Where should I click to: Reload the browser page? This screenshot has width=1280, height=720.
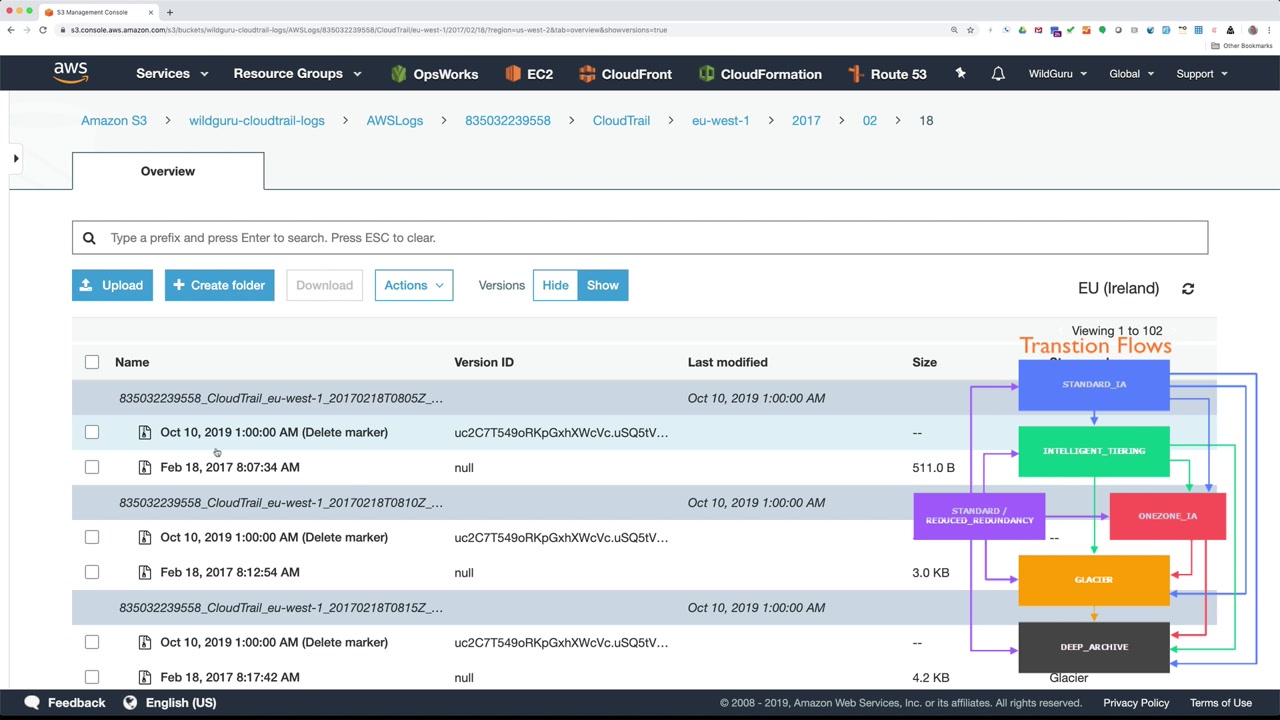pos(43,30)
